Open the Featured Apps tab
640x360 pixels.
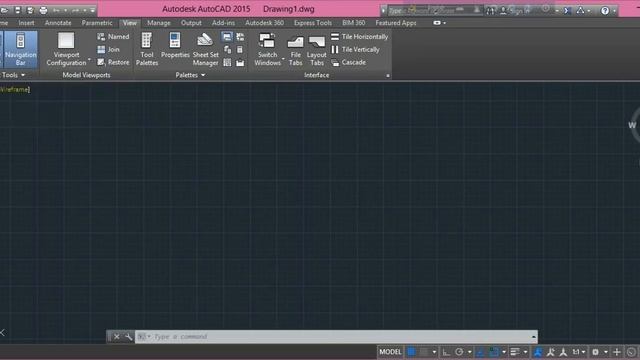[x=396, y=23]
